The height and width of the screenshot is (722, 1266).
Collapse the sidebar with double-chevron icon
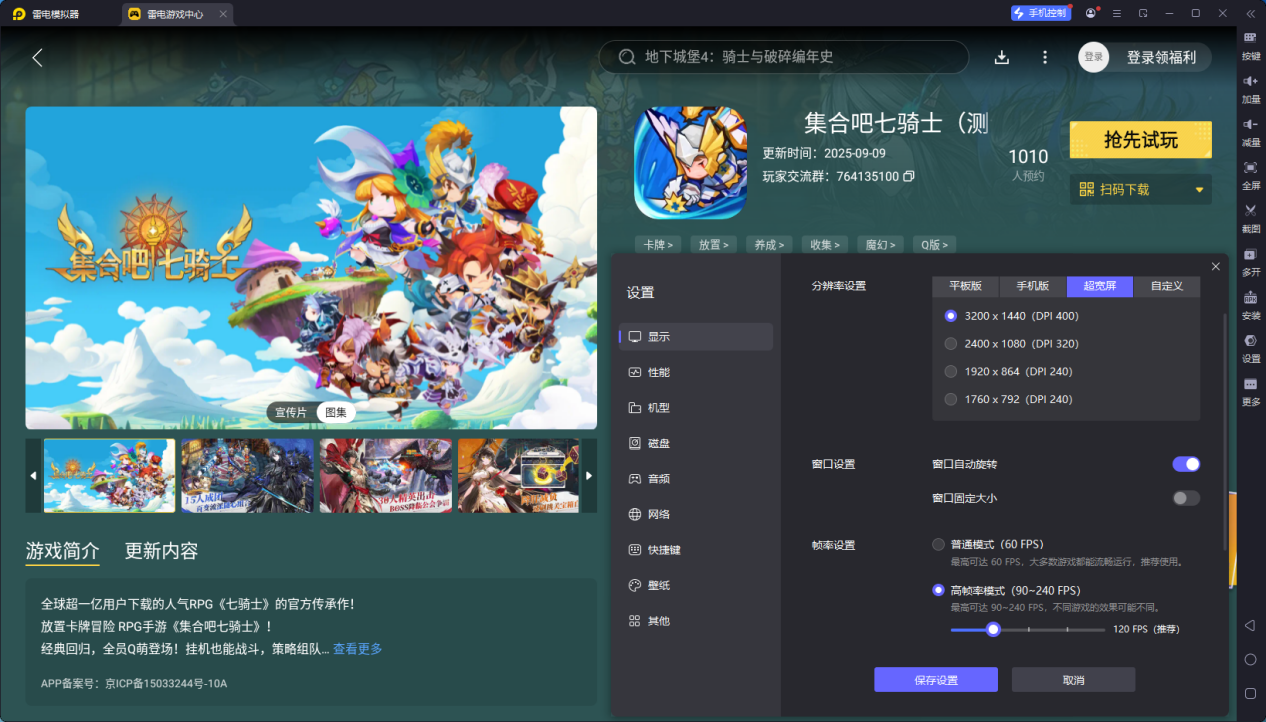tap(1250, 13)
